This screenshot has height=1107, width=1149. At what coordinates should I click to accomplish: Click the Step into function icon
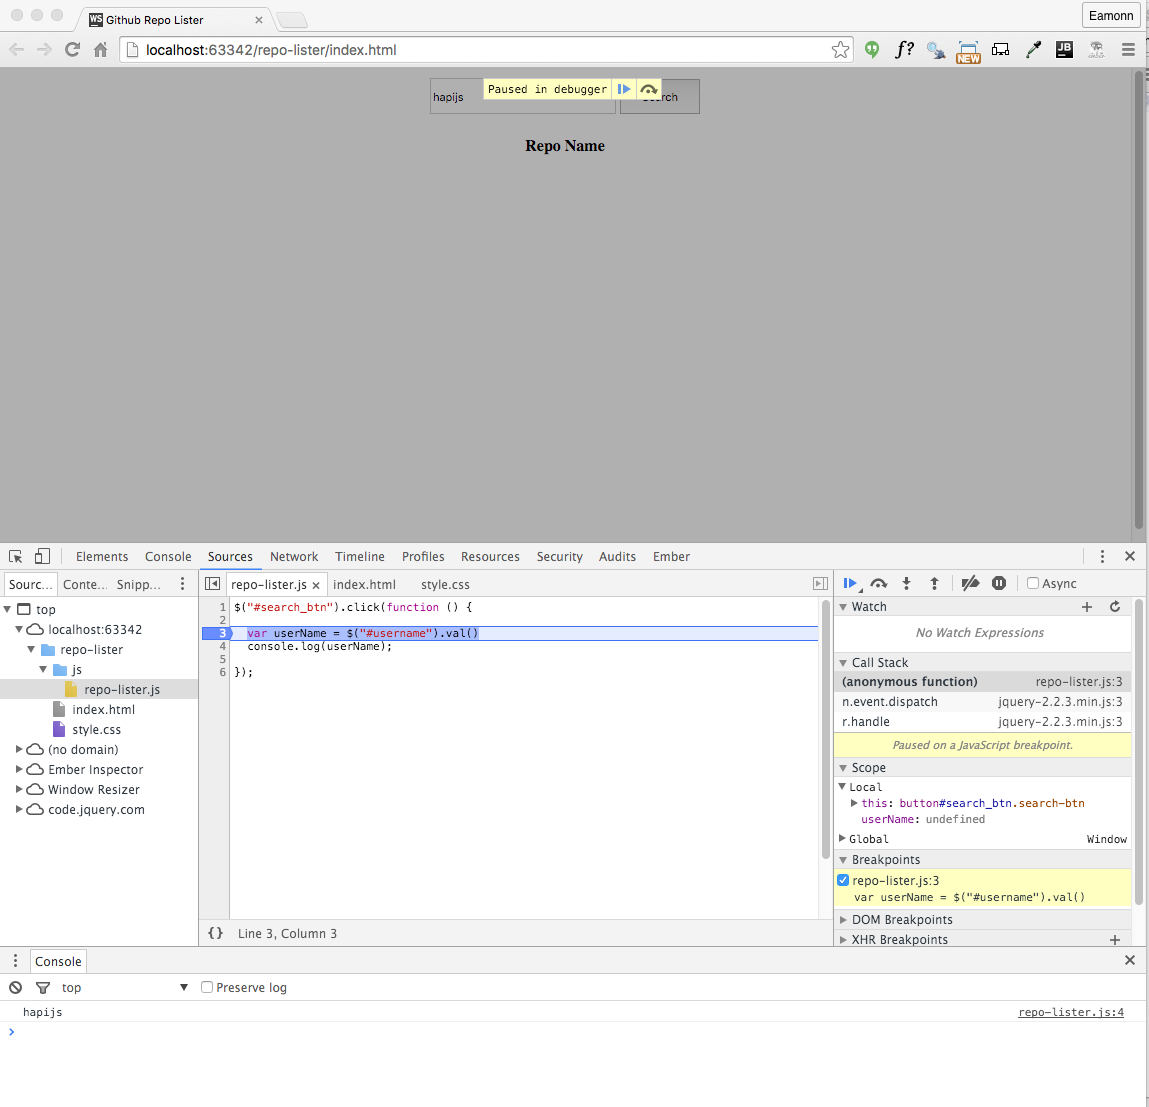(906, 584)
